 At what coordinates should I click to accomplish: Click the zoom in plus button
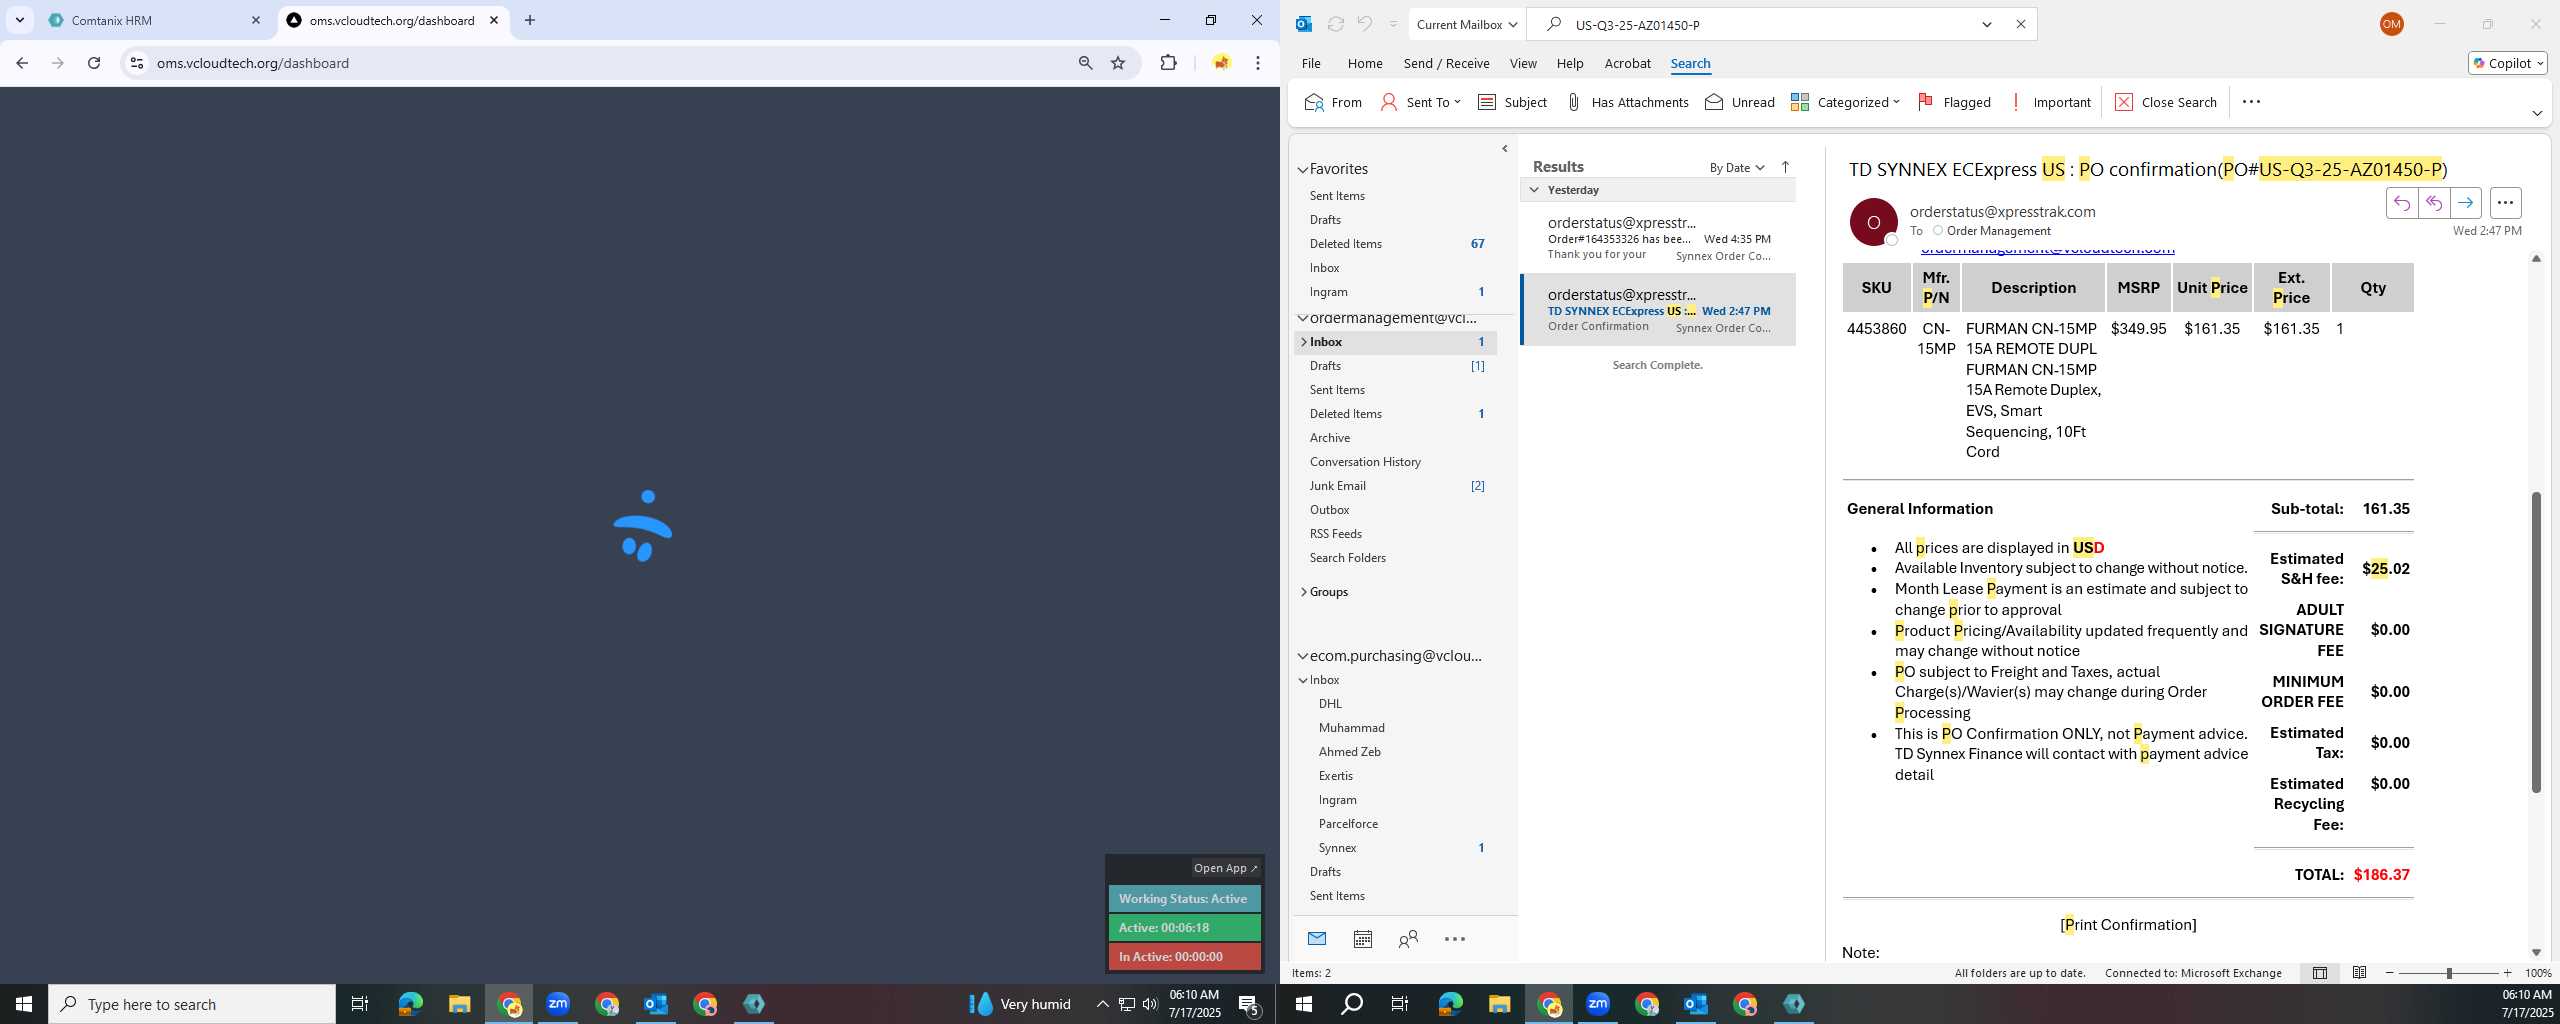(2507, 973)
